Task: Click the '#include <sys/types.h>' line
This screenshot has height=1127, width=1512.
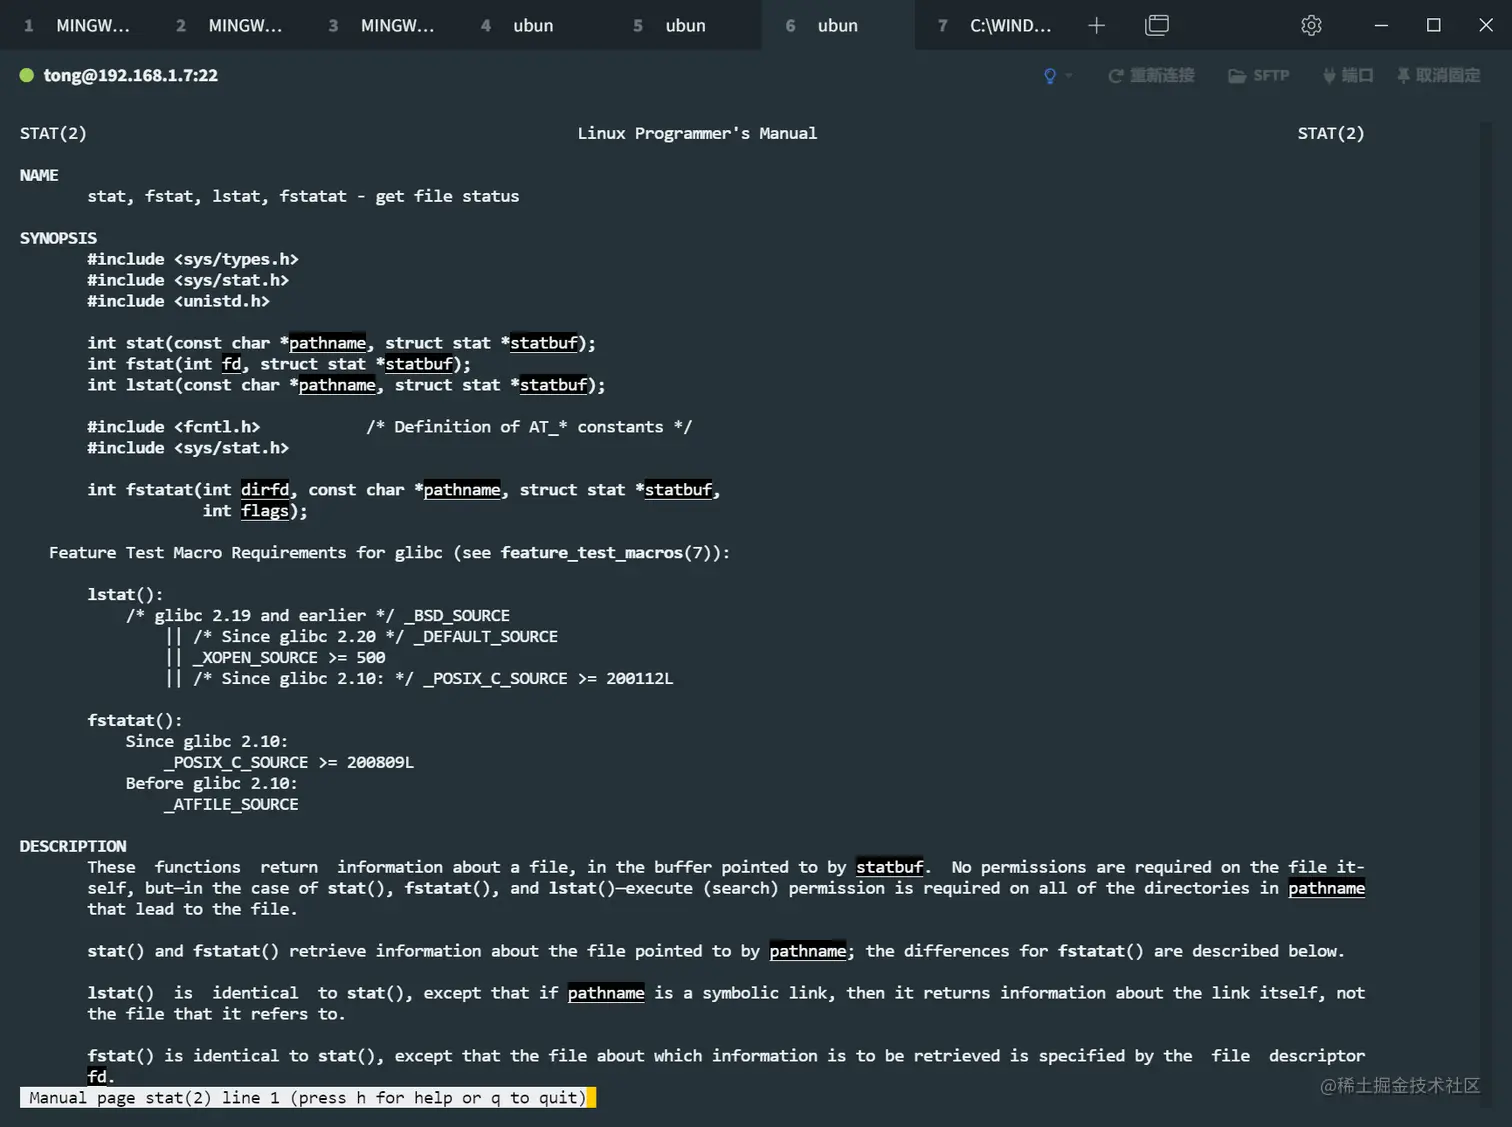Action: (x=193, y=259)
